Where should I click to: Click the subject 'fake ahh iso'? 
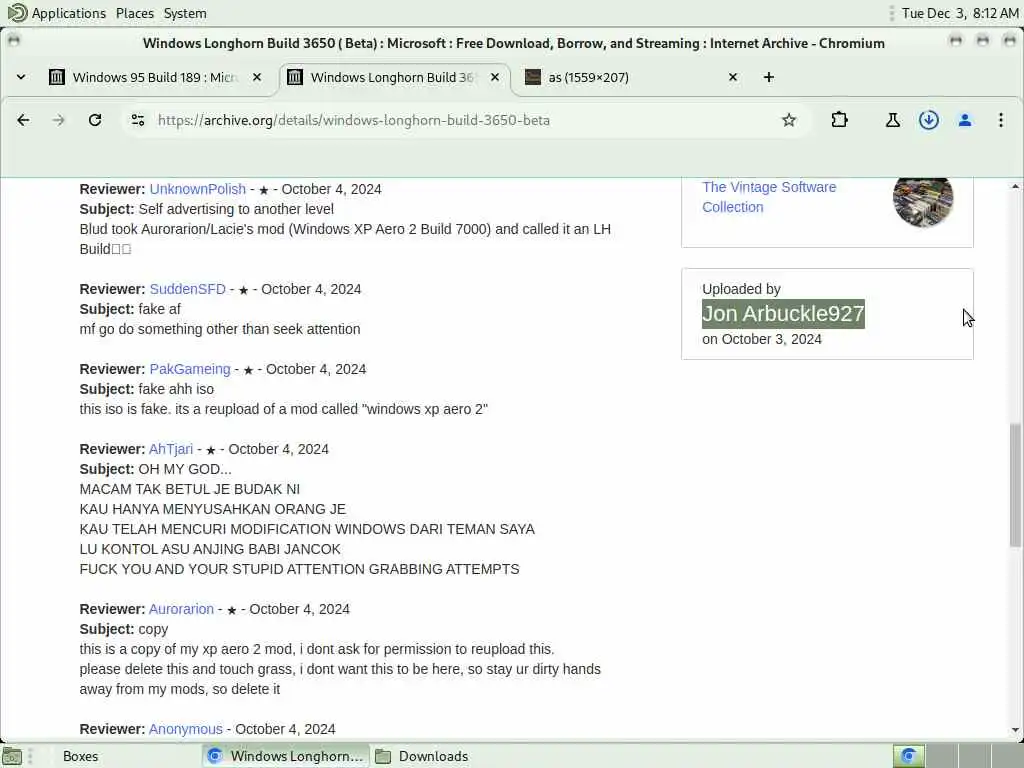coord(176,389)
